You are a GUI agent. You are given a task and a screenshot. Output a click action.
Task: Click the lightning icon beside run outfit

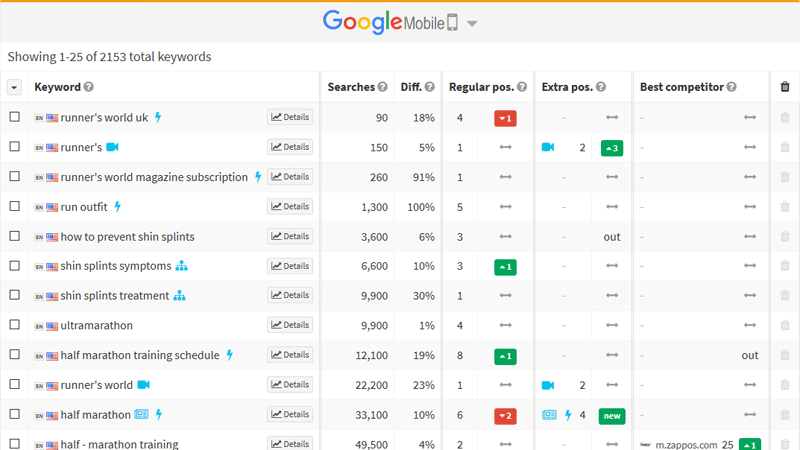117,207
